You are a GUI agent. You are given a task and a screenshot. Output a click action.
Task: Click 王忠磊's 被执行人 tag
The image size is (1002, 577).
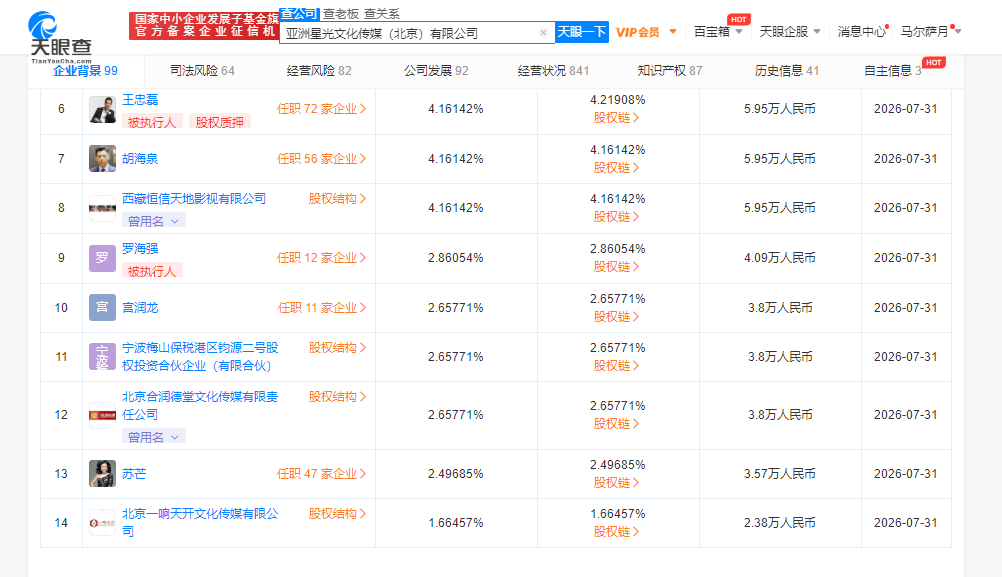[x=152, y=122]
